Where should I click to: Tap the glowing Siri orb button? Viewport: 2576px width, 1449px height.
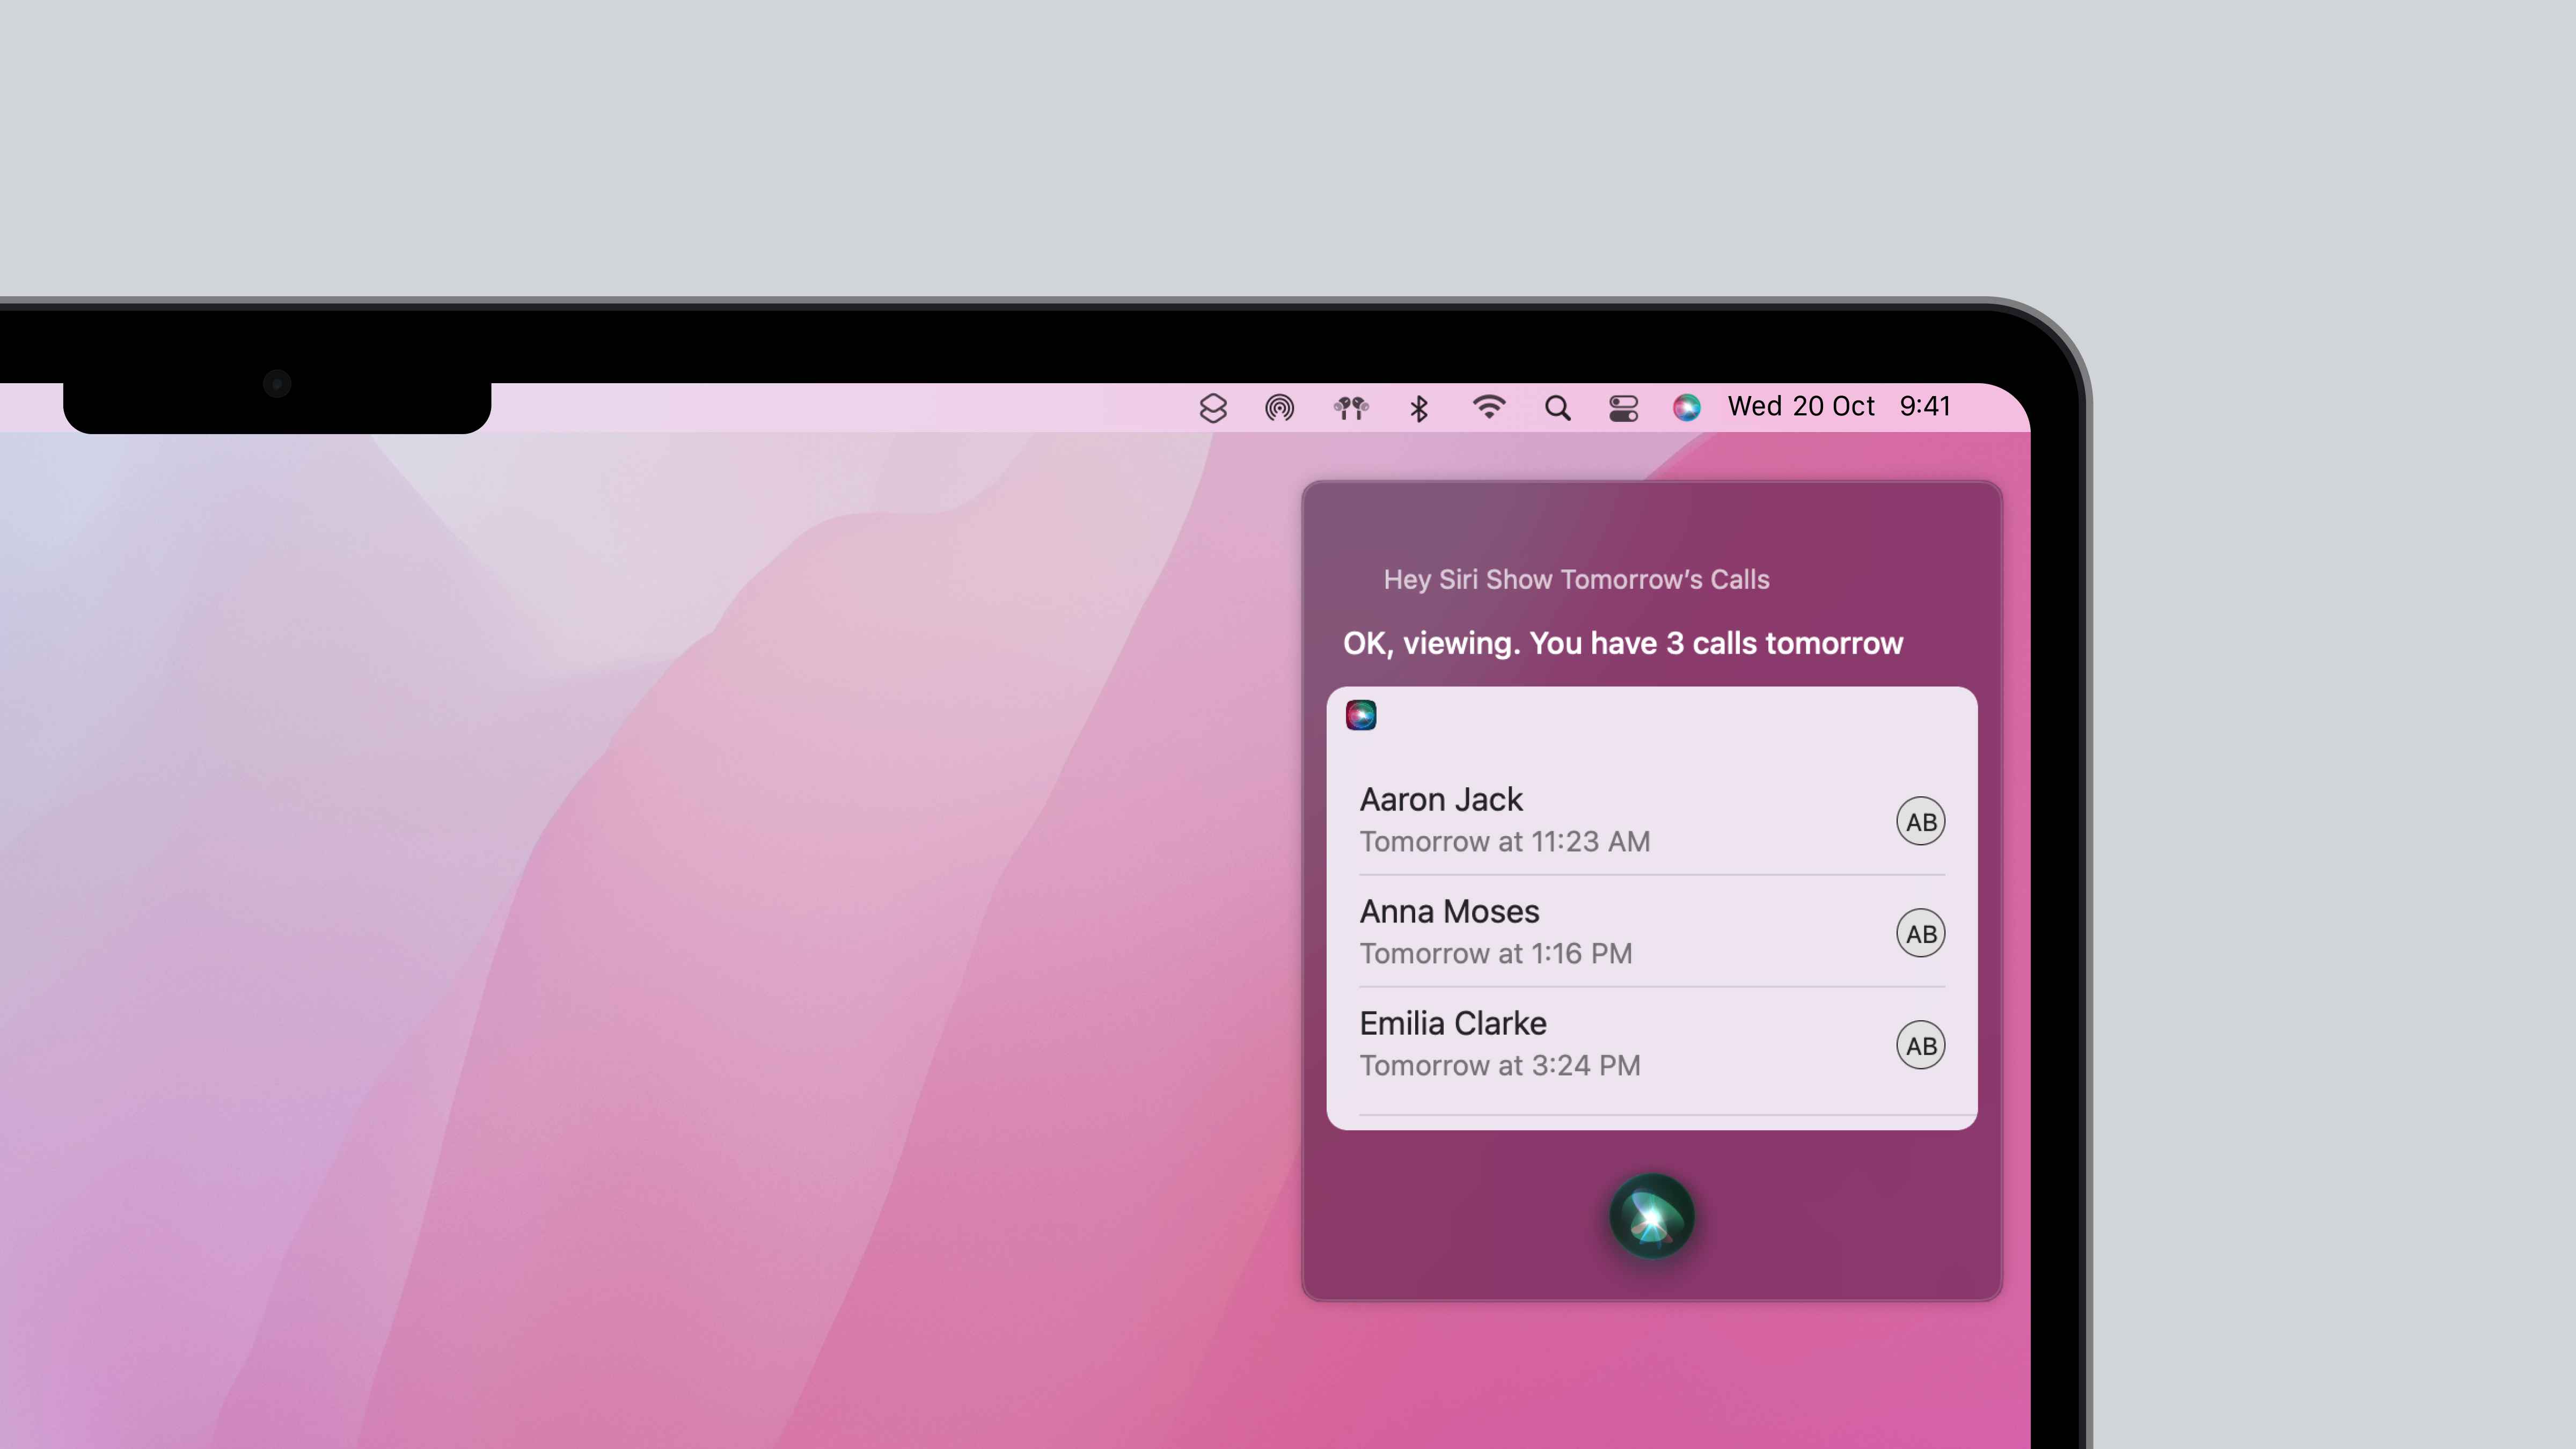(1651, 1216)
